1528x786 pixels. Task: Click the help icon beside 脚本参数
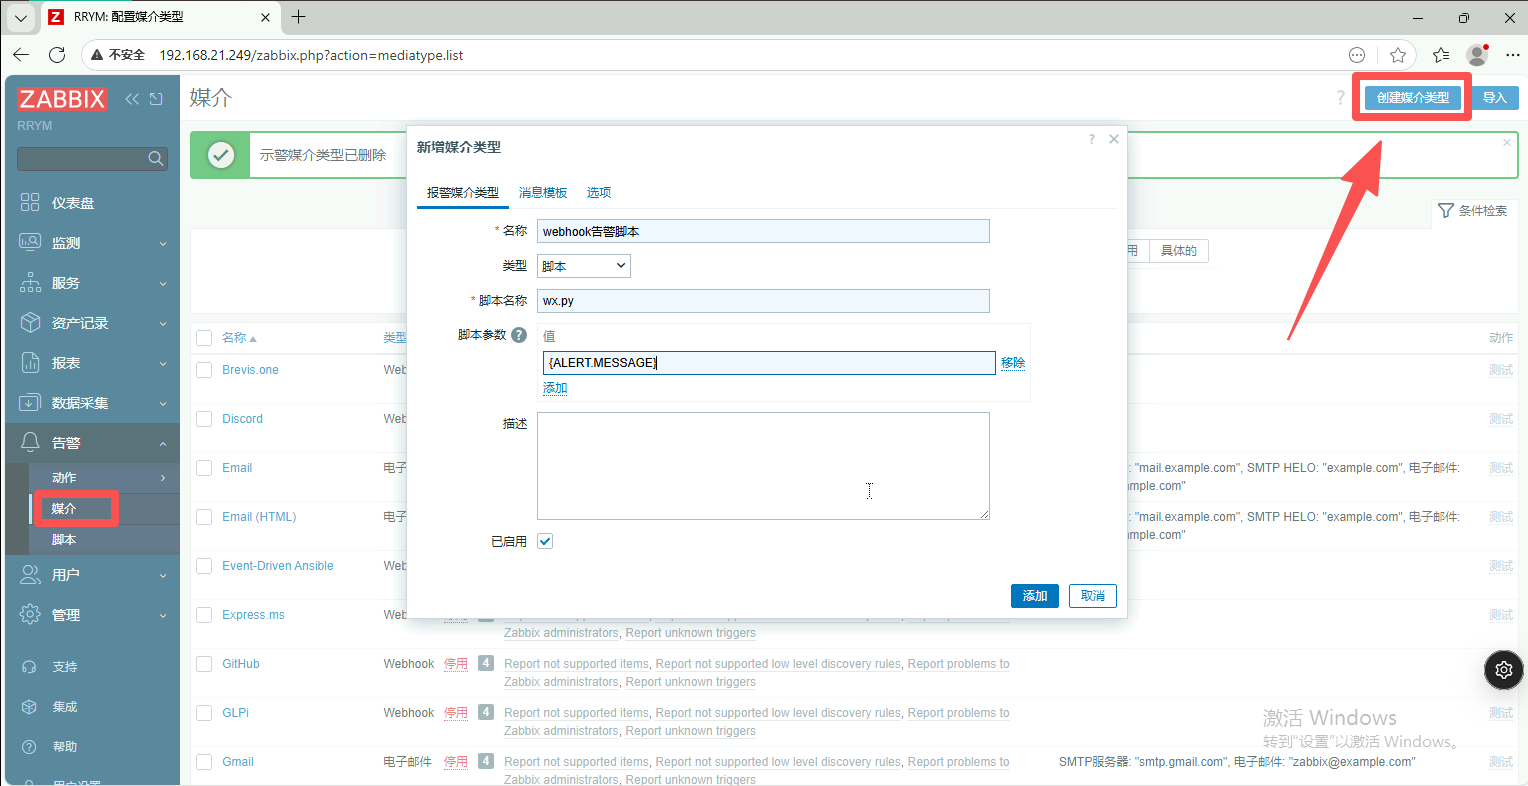tap(519, 335)
